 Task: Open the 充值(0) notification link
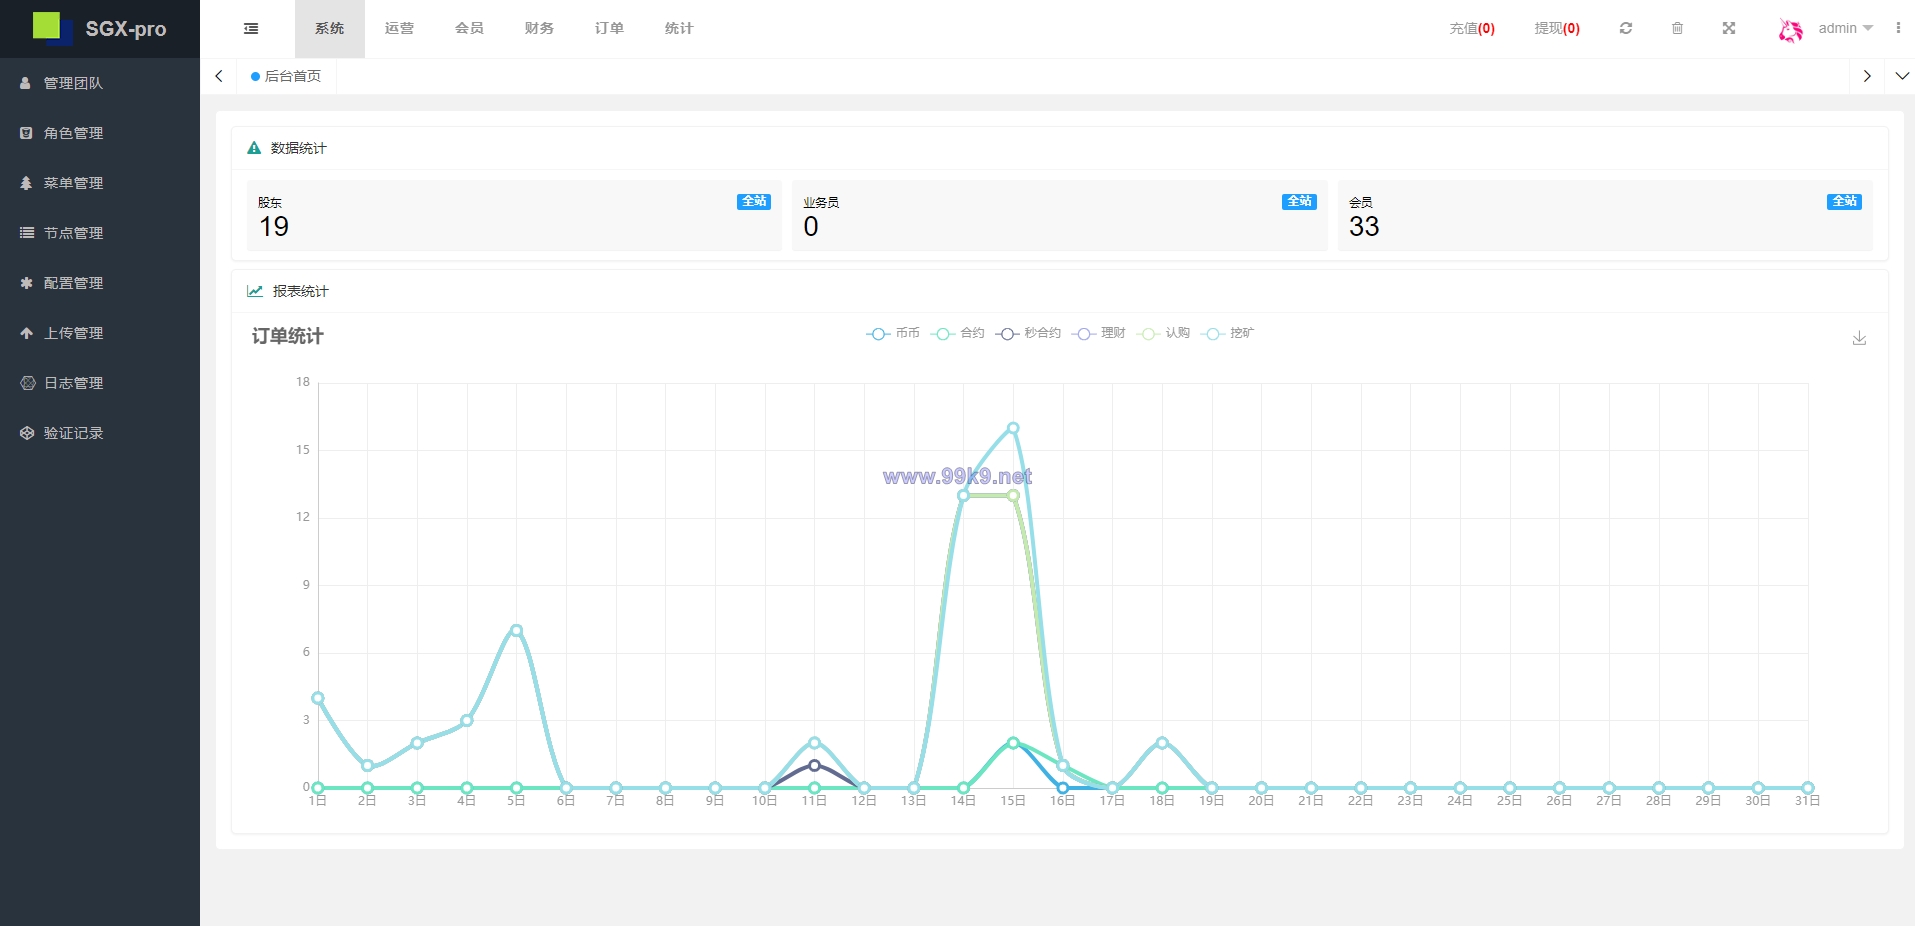pyautogui.click(x=1472, y=28)
